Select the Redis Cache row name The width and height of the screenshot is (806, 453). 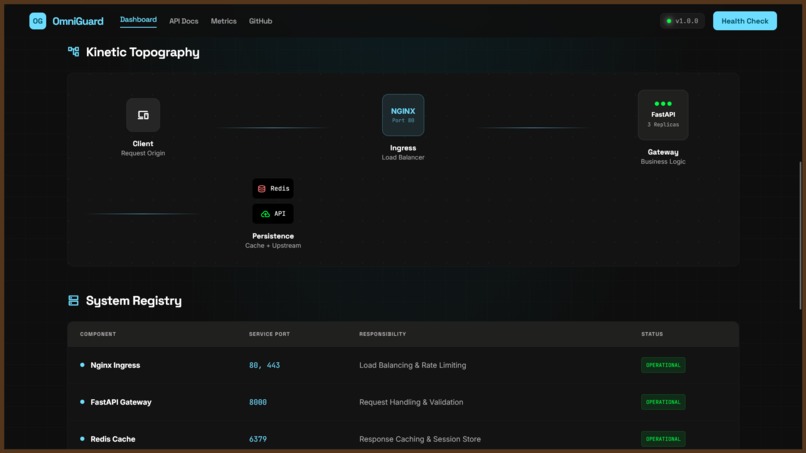pyautogui.click(x=113, y=439)
